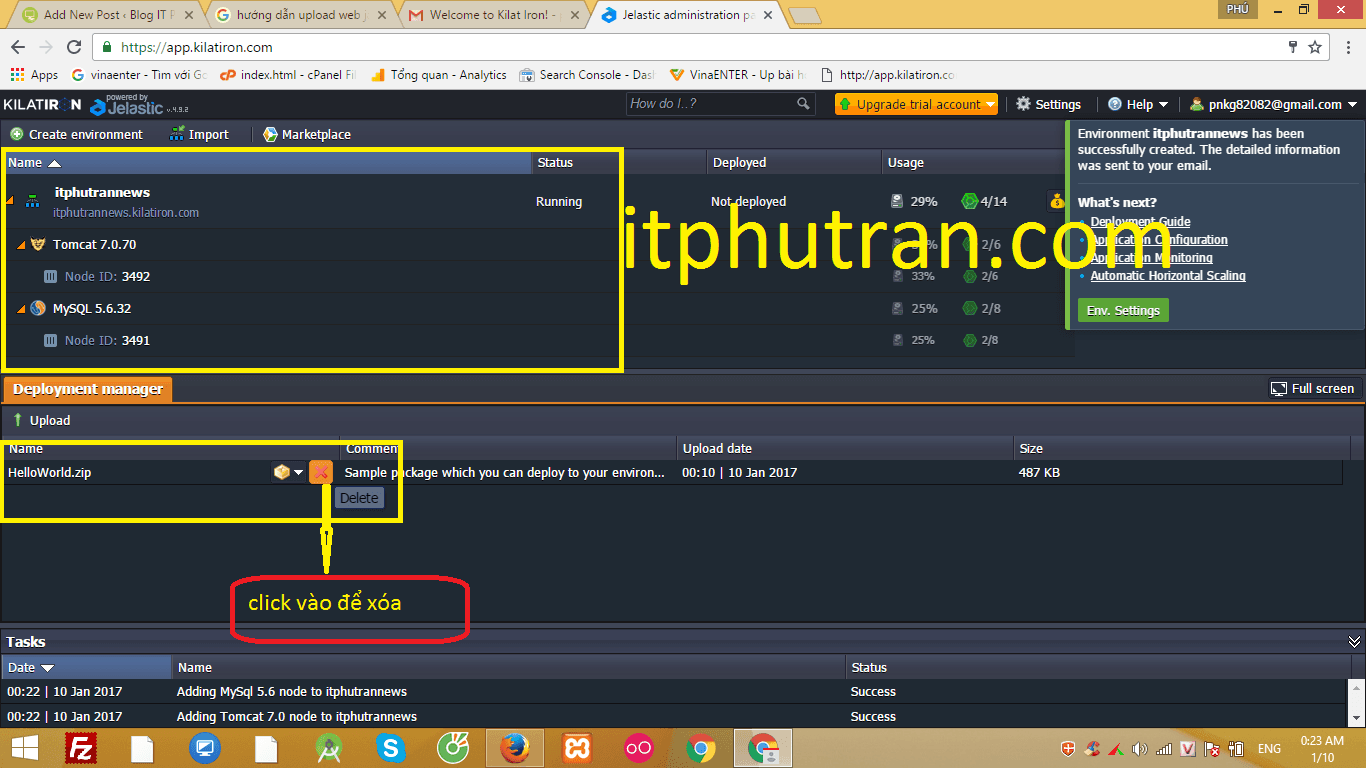Click the red delete icon for HelloWorld.zip
The width and height of the screenshot is (1366, 768).
(x=321, y=472)
